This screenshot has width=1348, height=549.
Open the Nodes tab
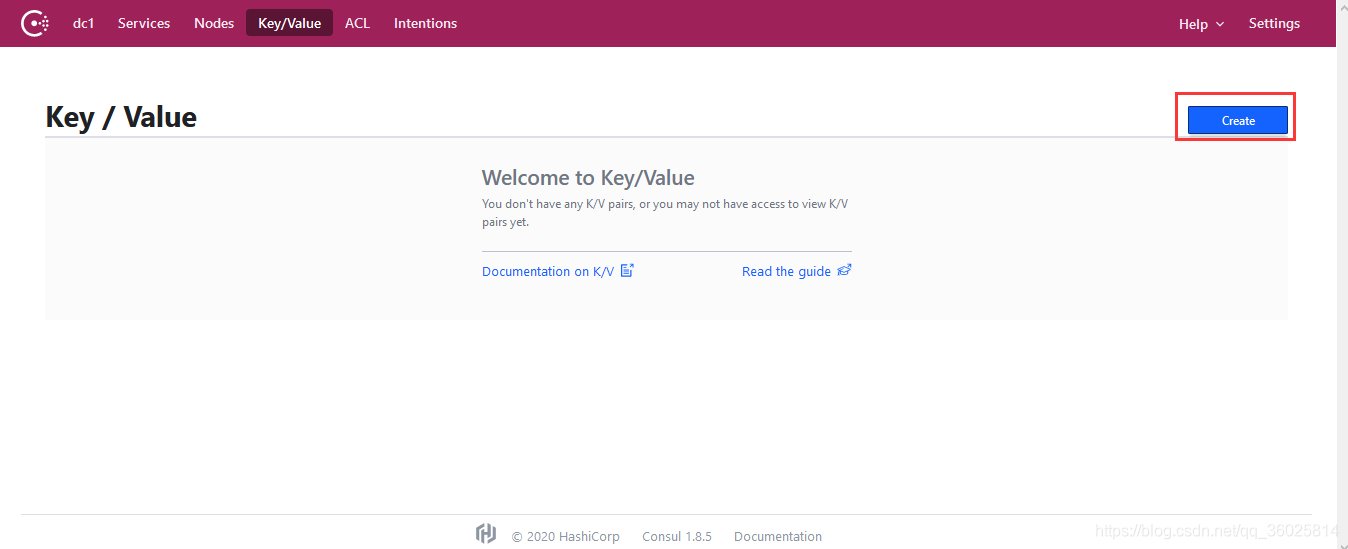214,23
